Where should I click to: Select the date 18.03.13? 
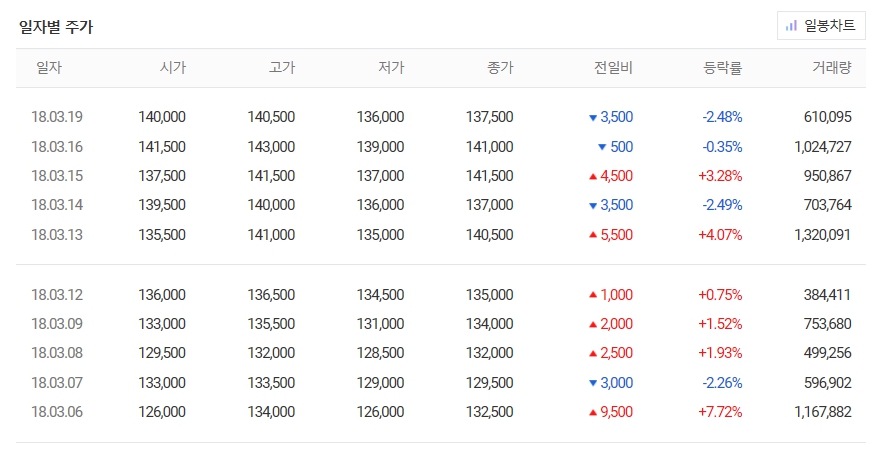[57, 235]
